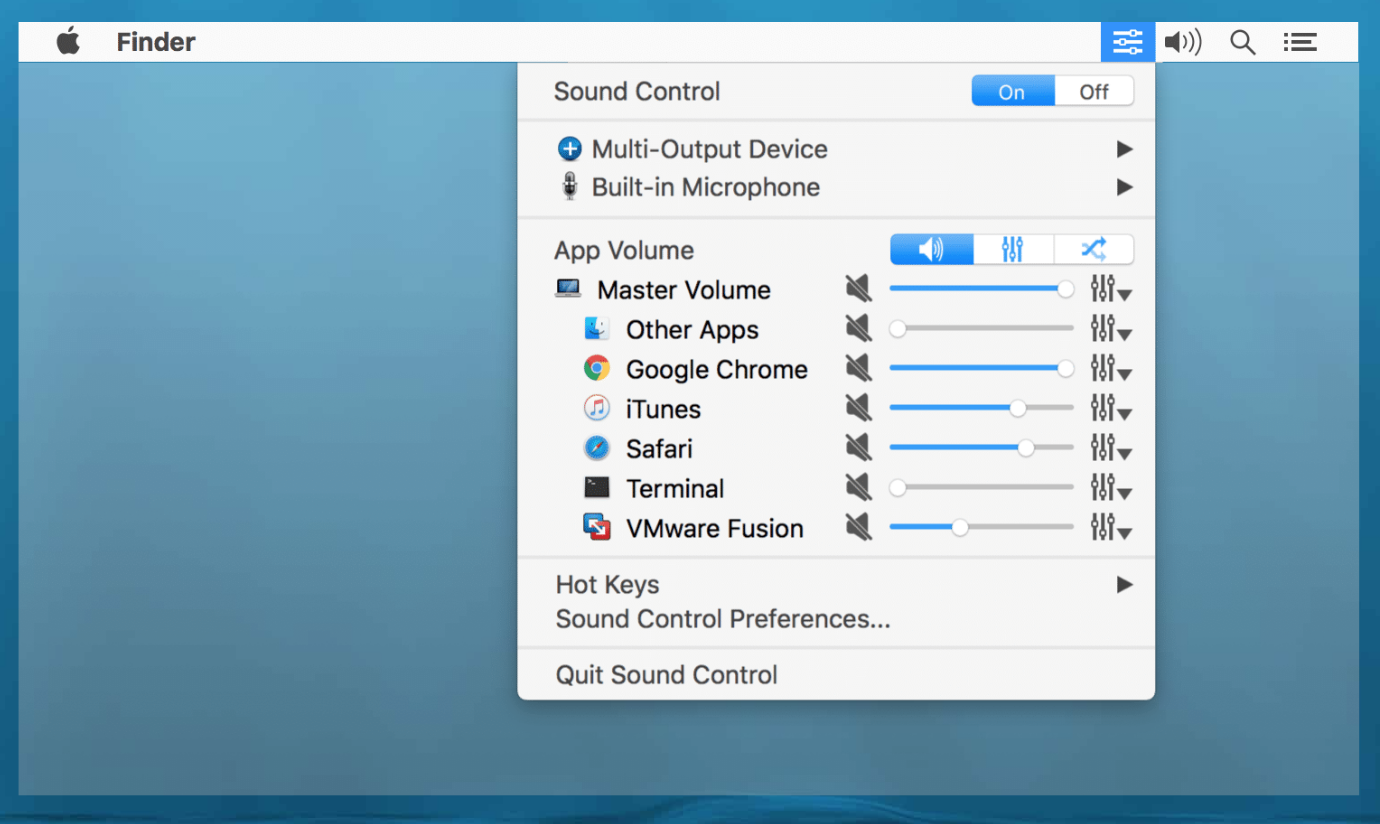Click the Safari label

click(x=659, y=449)
